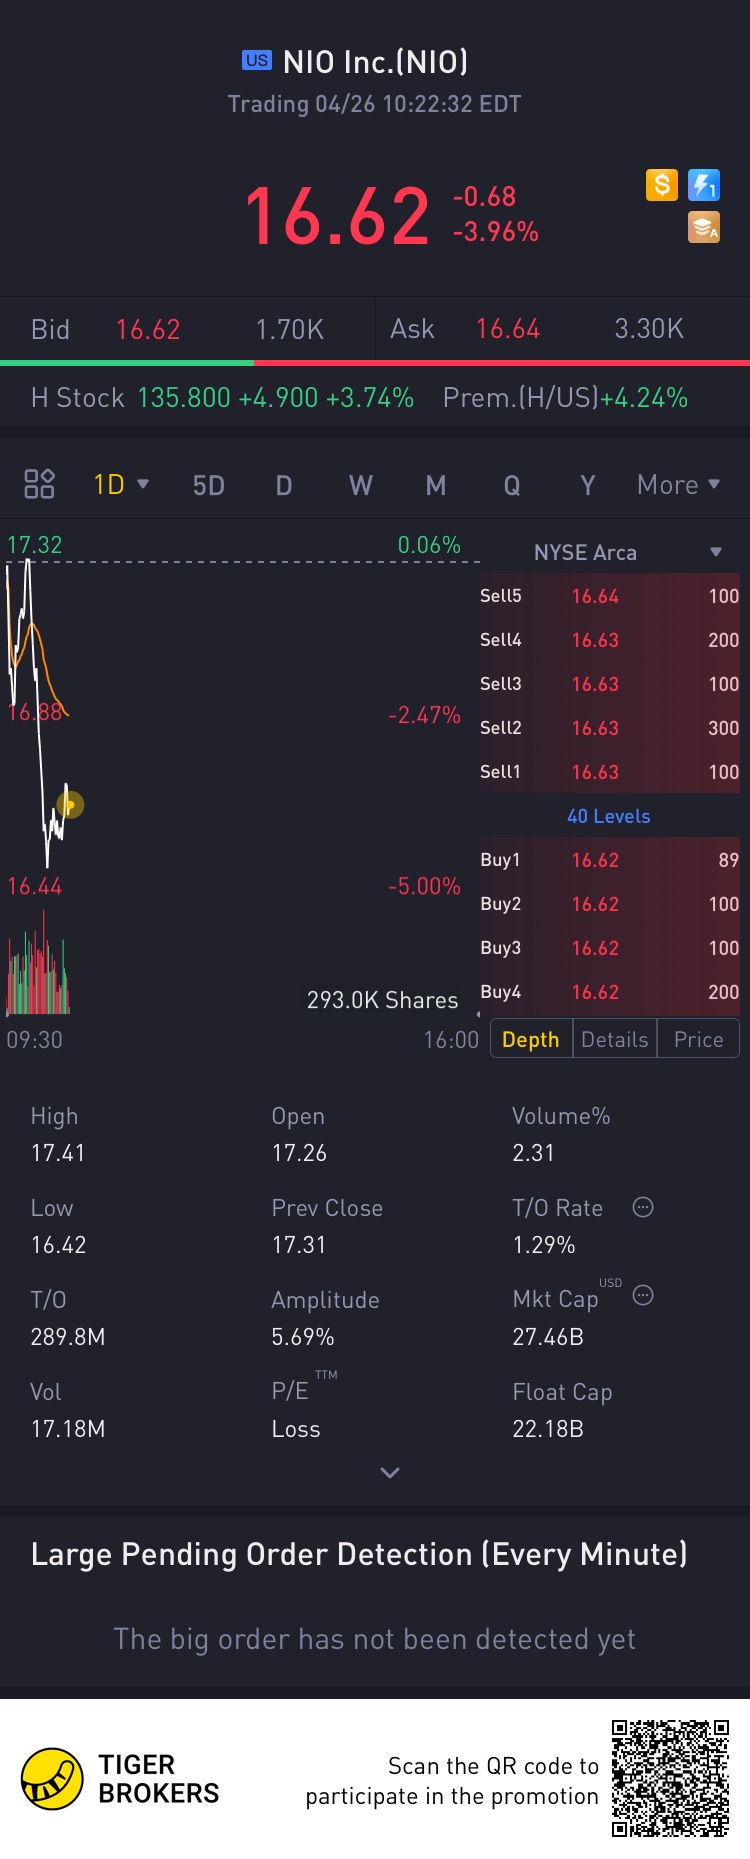Viewport: 750px width, 1859px height.
Task: Switch to the 5D chart tab
Action: tap(208, 486)
